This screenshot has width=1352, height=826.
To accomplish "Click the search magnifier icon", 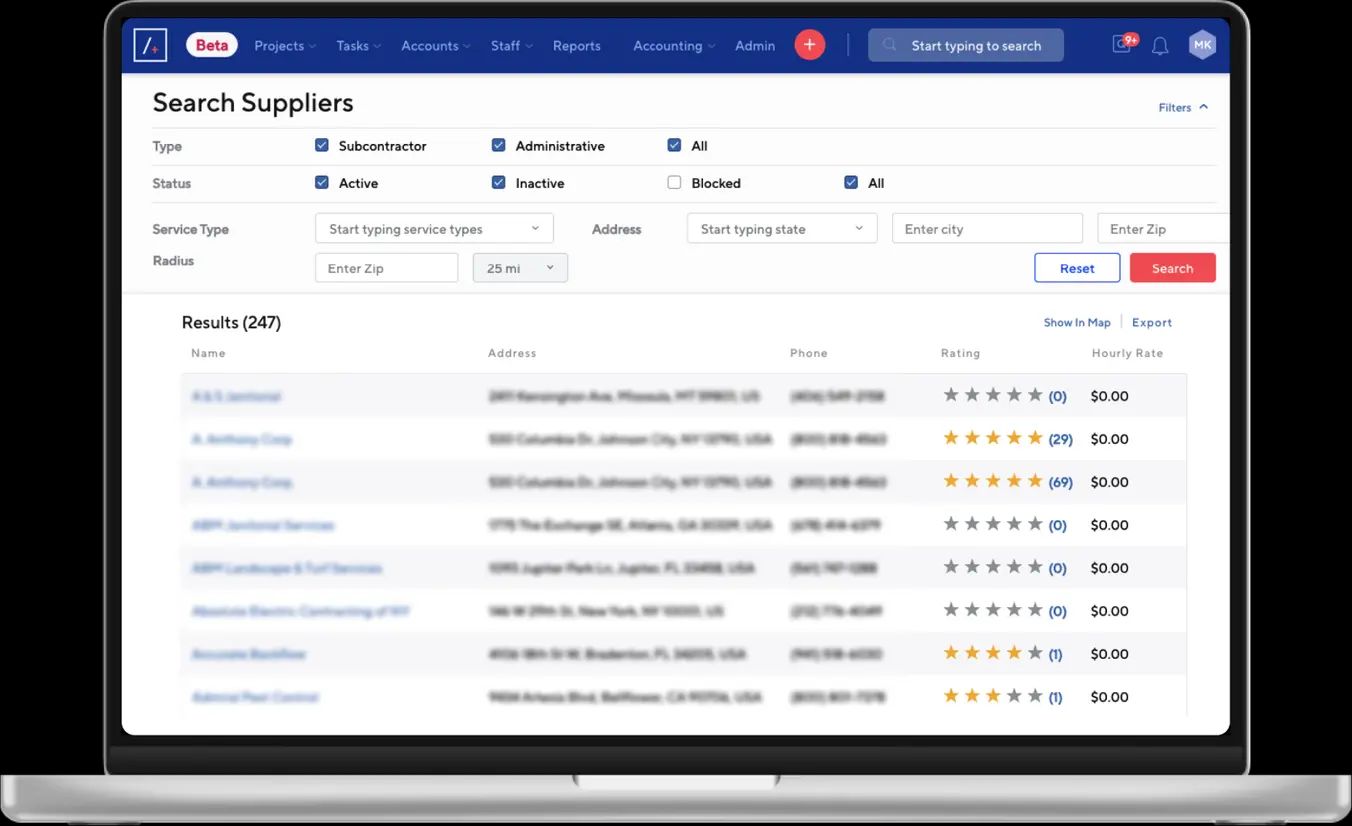I will [890, 45].
